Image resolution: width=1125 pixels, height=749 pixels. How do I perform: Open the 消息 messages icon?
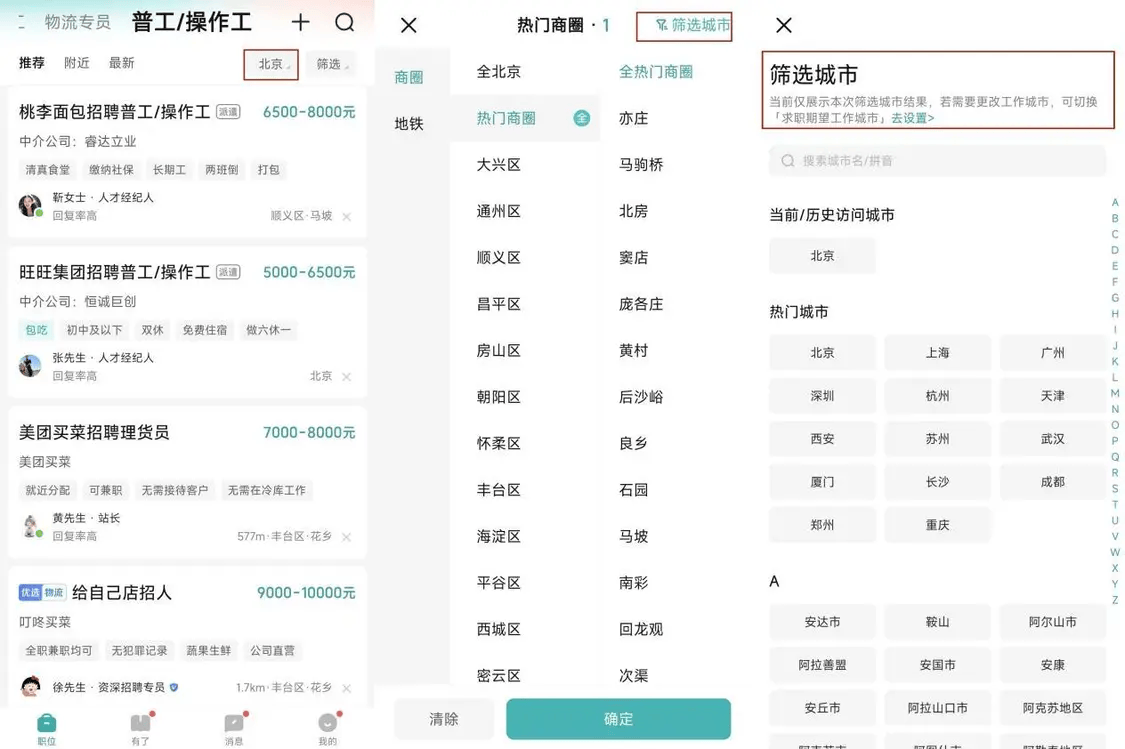coord(234,722)
